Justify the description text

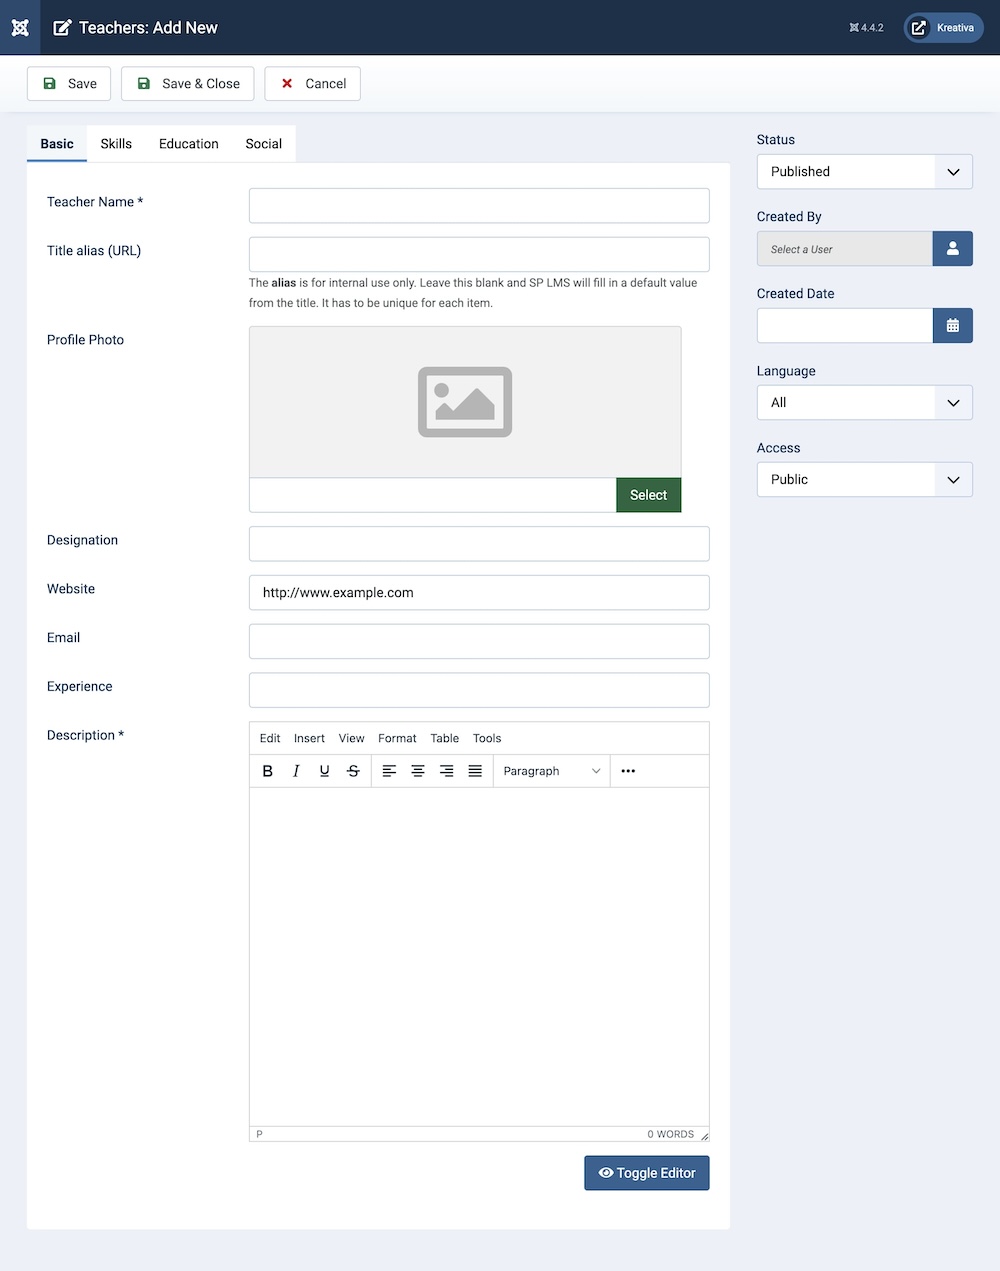475,771
